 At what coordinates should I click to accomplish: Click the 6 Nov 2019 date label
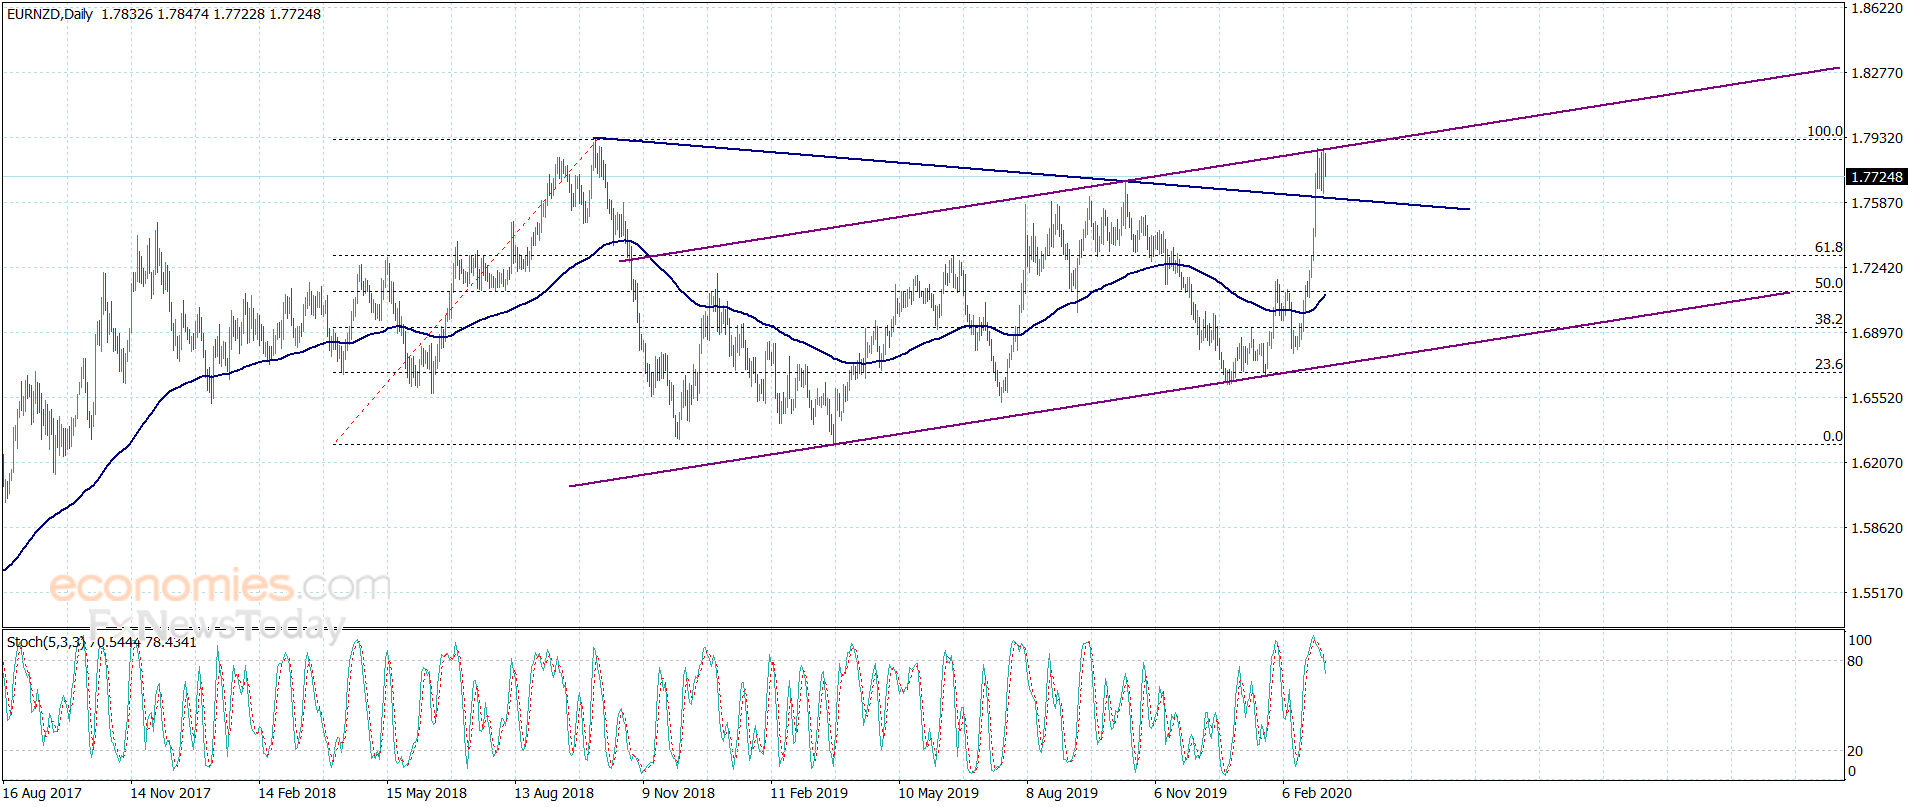click(1190, 793)
